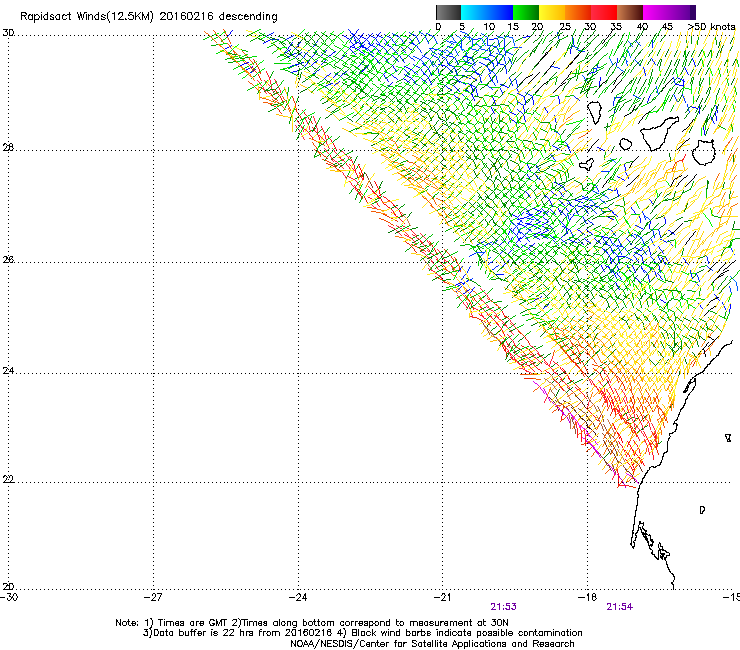This screenshot has width=740, height=650.
Task: Click the '24' latitude axis label
Action: click(x=8, y=371)
